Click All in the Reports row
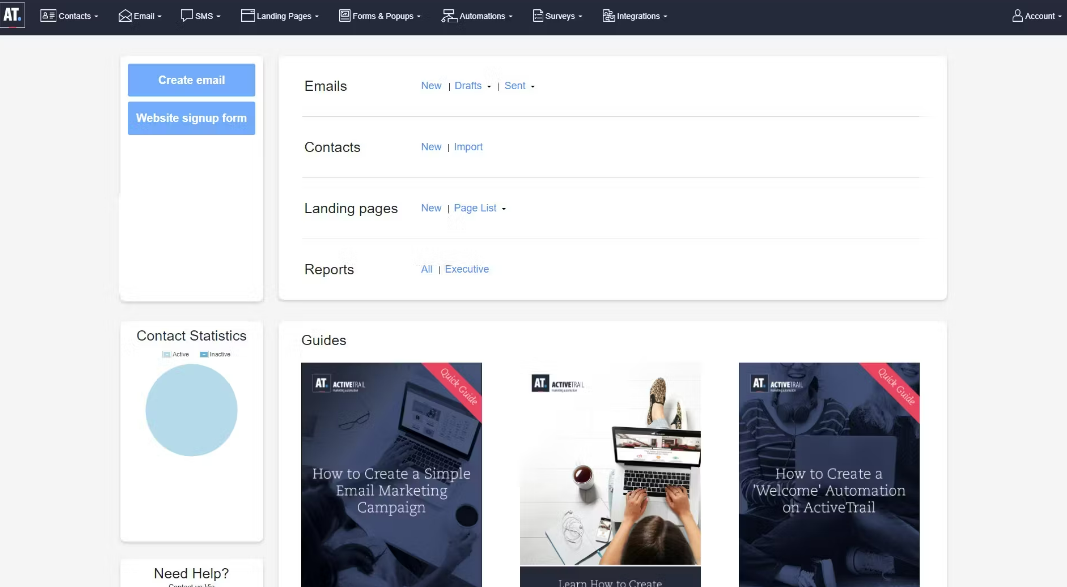 pos(427,269)
